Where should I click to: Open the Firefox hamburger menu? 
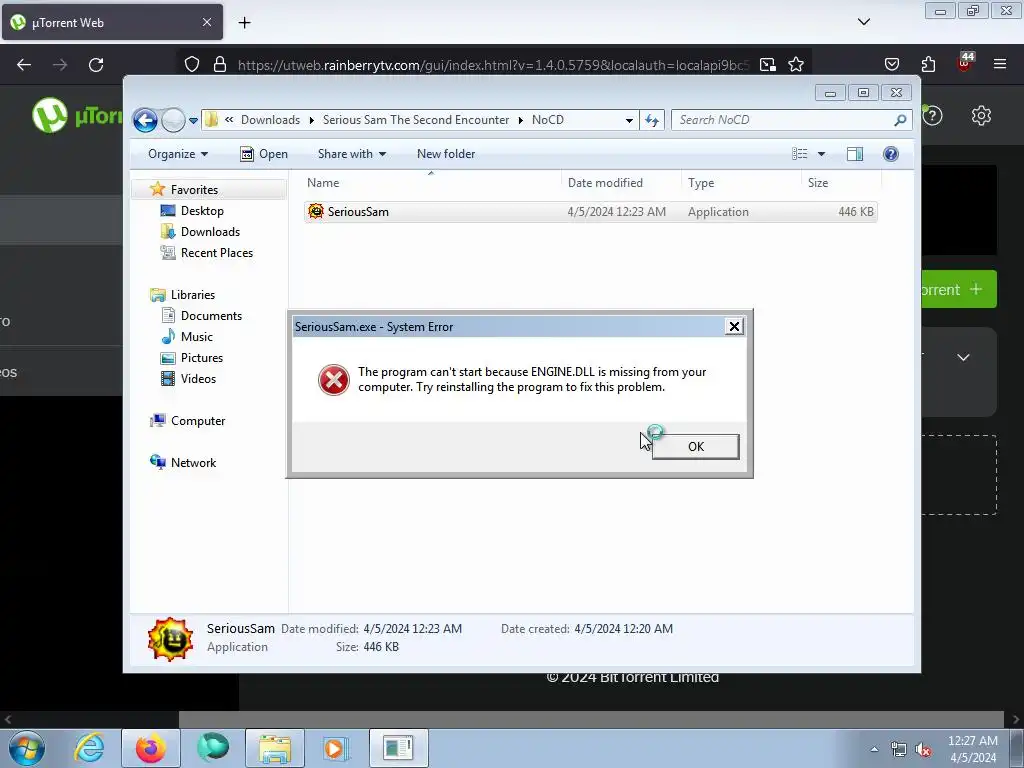click(x=1000, y=64)
